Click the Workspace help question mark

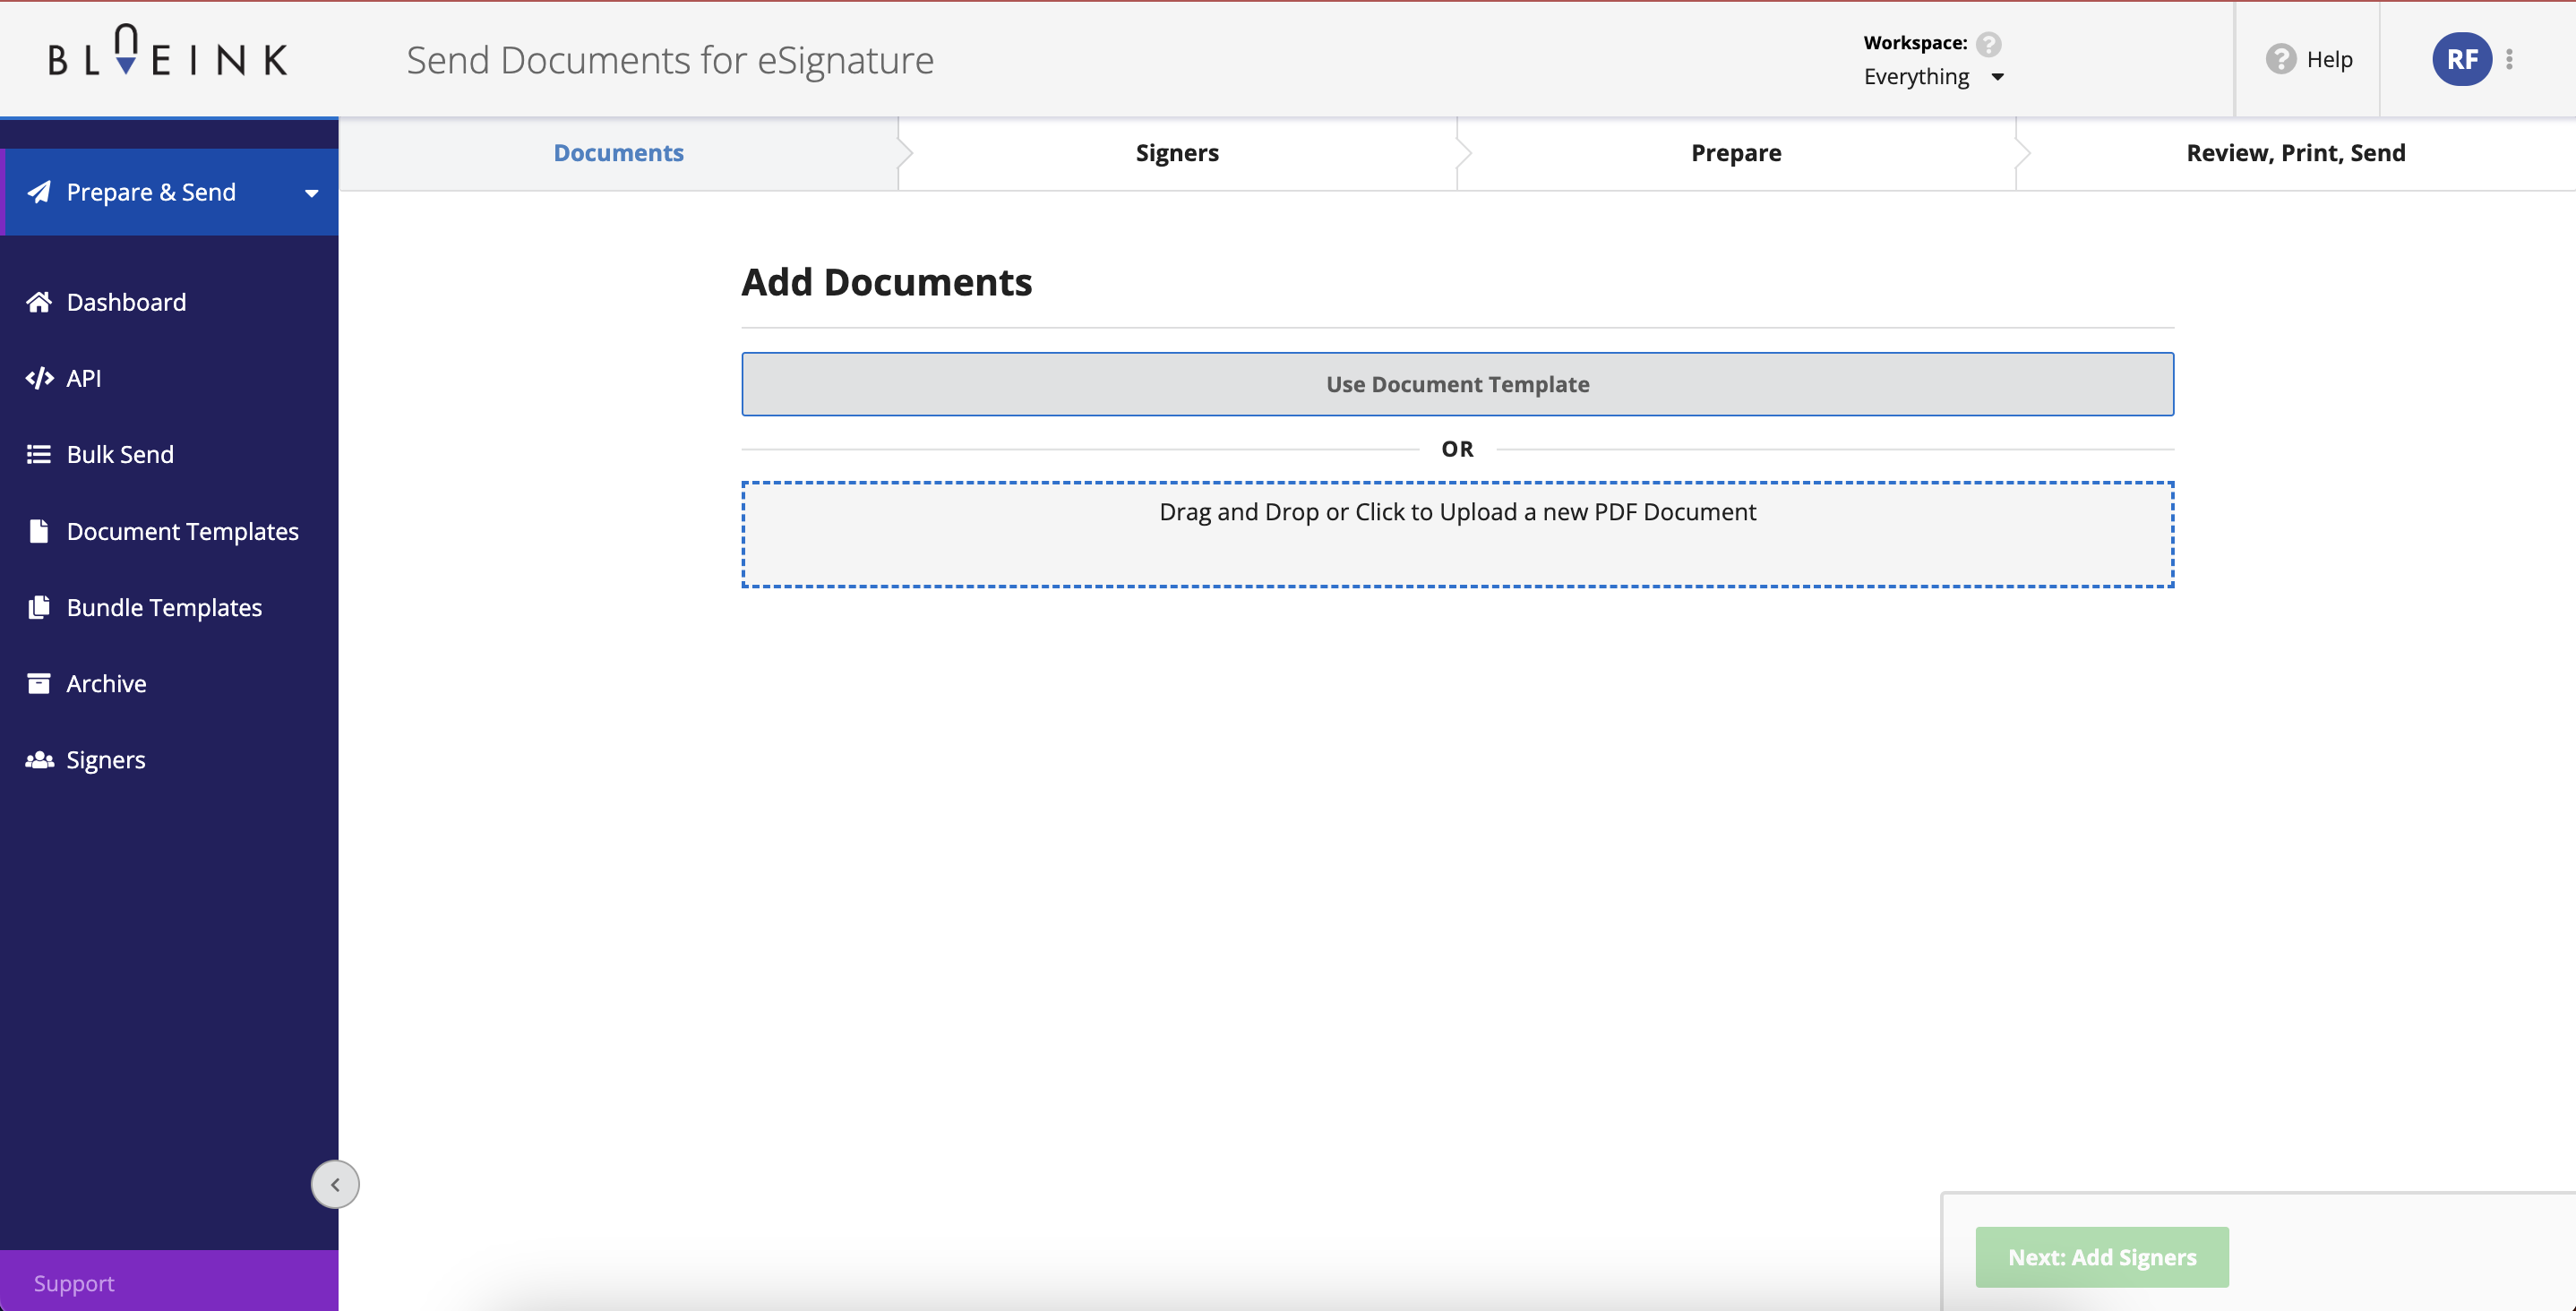click(1990, 43)
